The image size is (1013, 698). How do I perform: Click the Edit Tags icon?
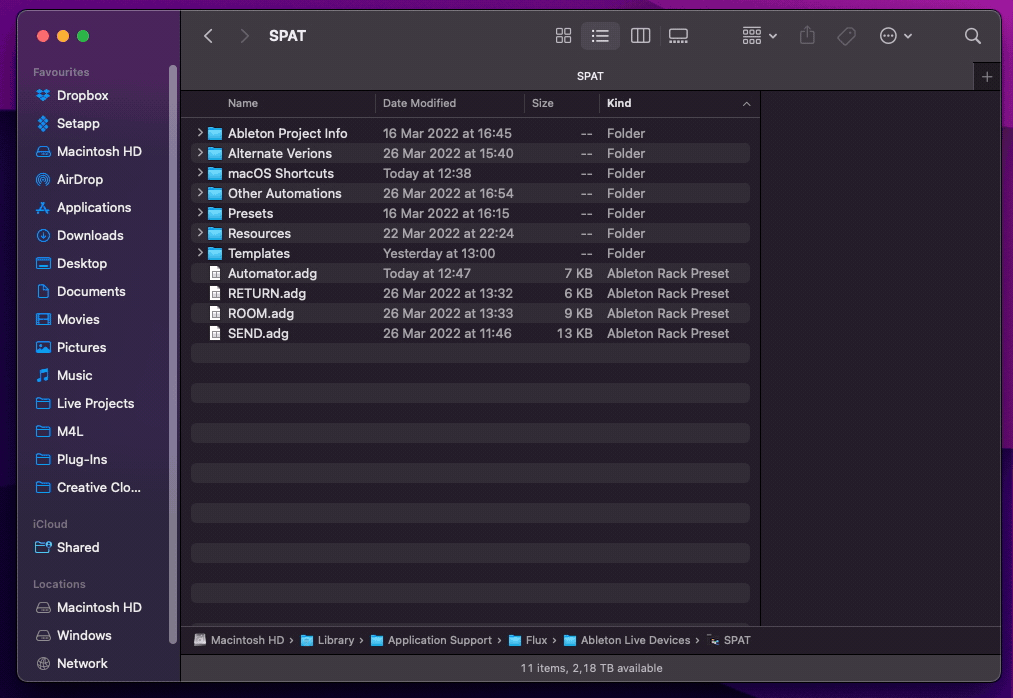846,36
